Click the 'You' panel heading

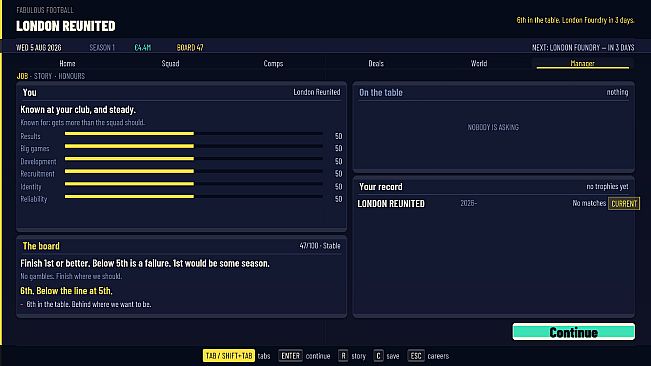coord(29,93)
